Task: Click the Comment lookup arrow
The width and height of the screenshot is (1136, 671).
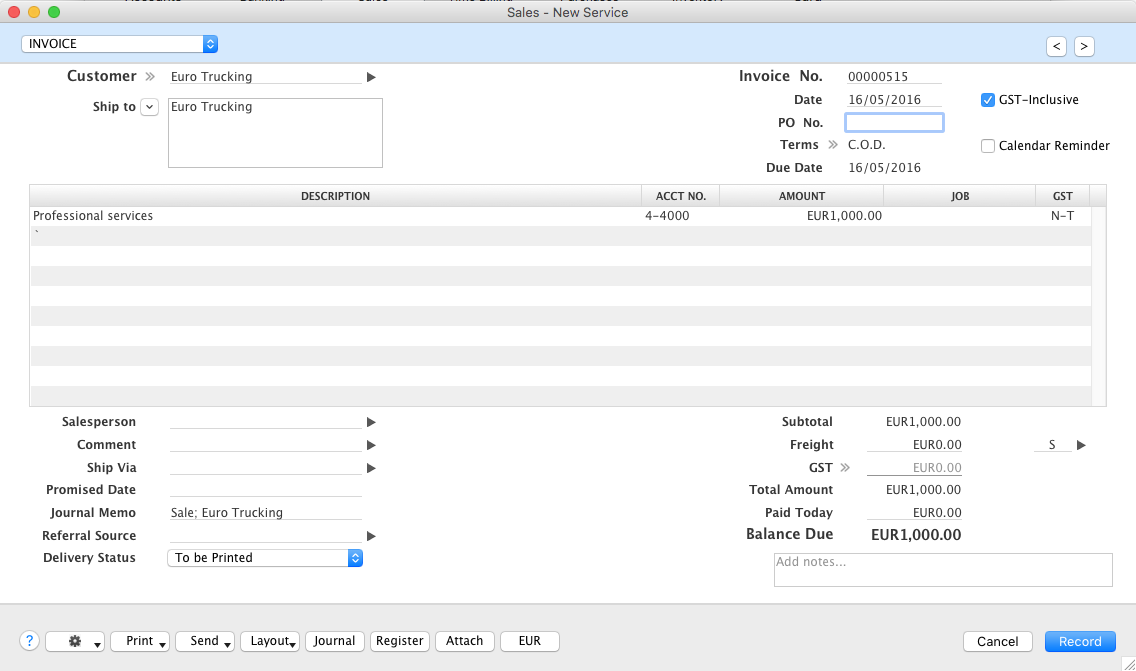Action: point(371,445)
